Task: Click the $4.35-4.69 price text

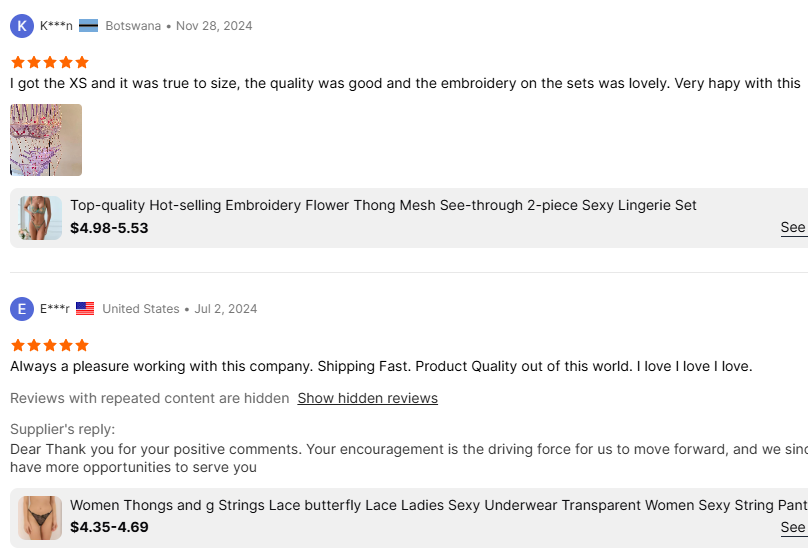Action: coord(109,527)
